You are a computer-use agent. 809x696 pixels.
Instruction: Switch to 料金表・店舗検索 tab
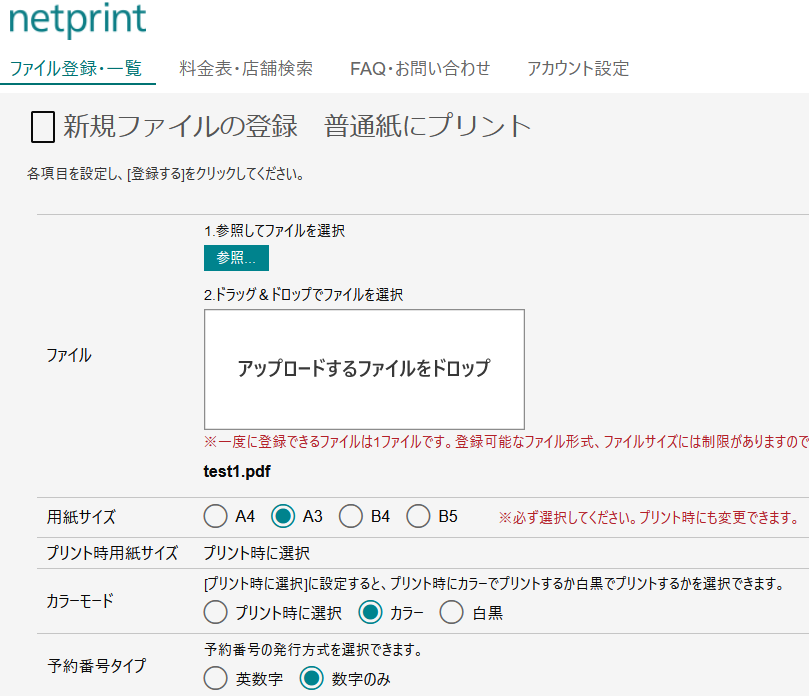pyautogui.click(x=246, y=68)
